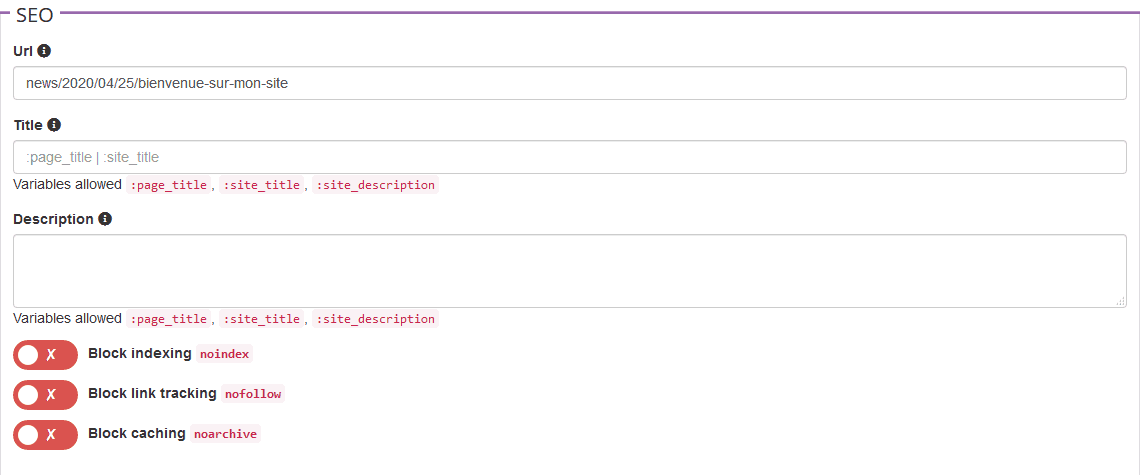
Task: Focus the Url input field
Action: (x=570, y=83)
